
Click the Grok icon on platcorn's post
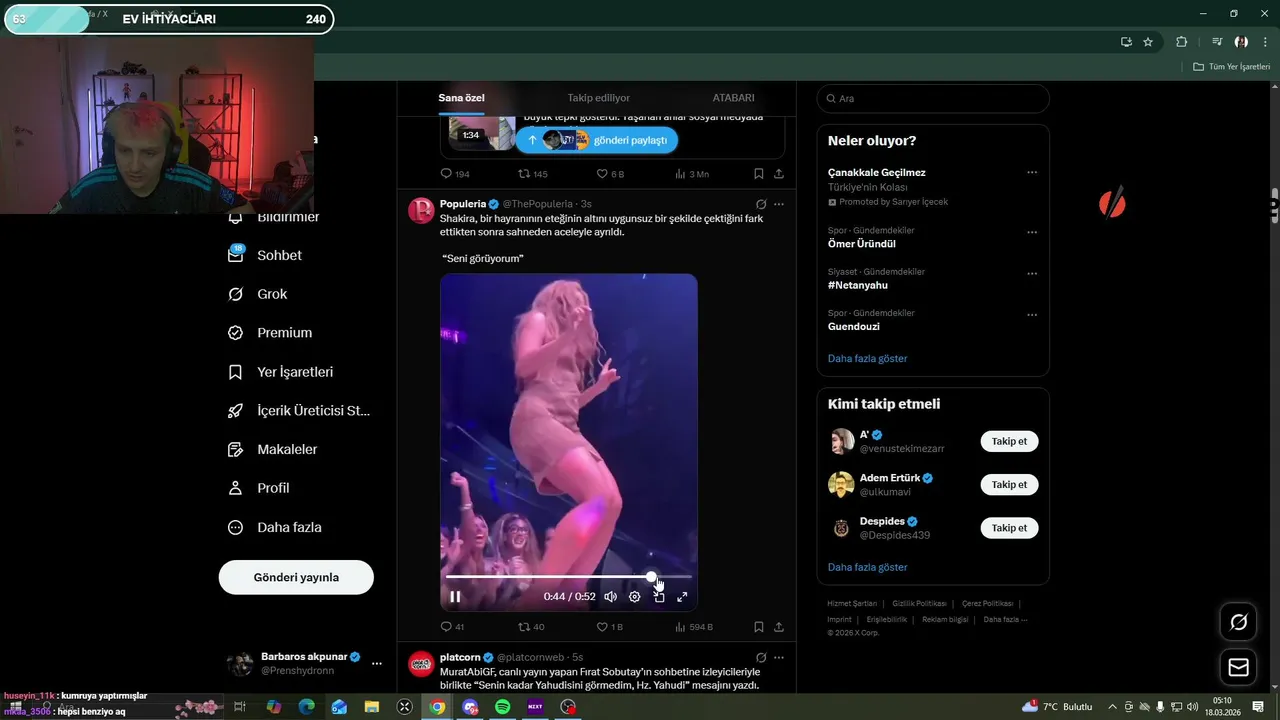pyautogui.click(x=761, y=657)
